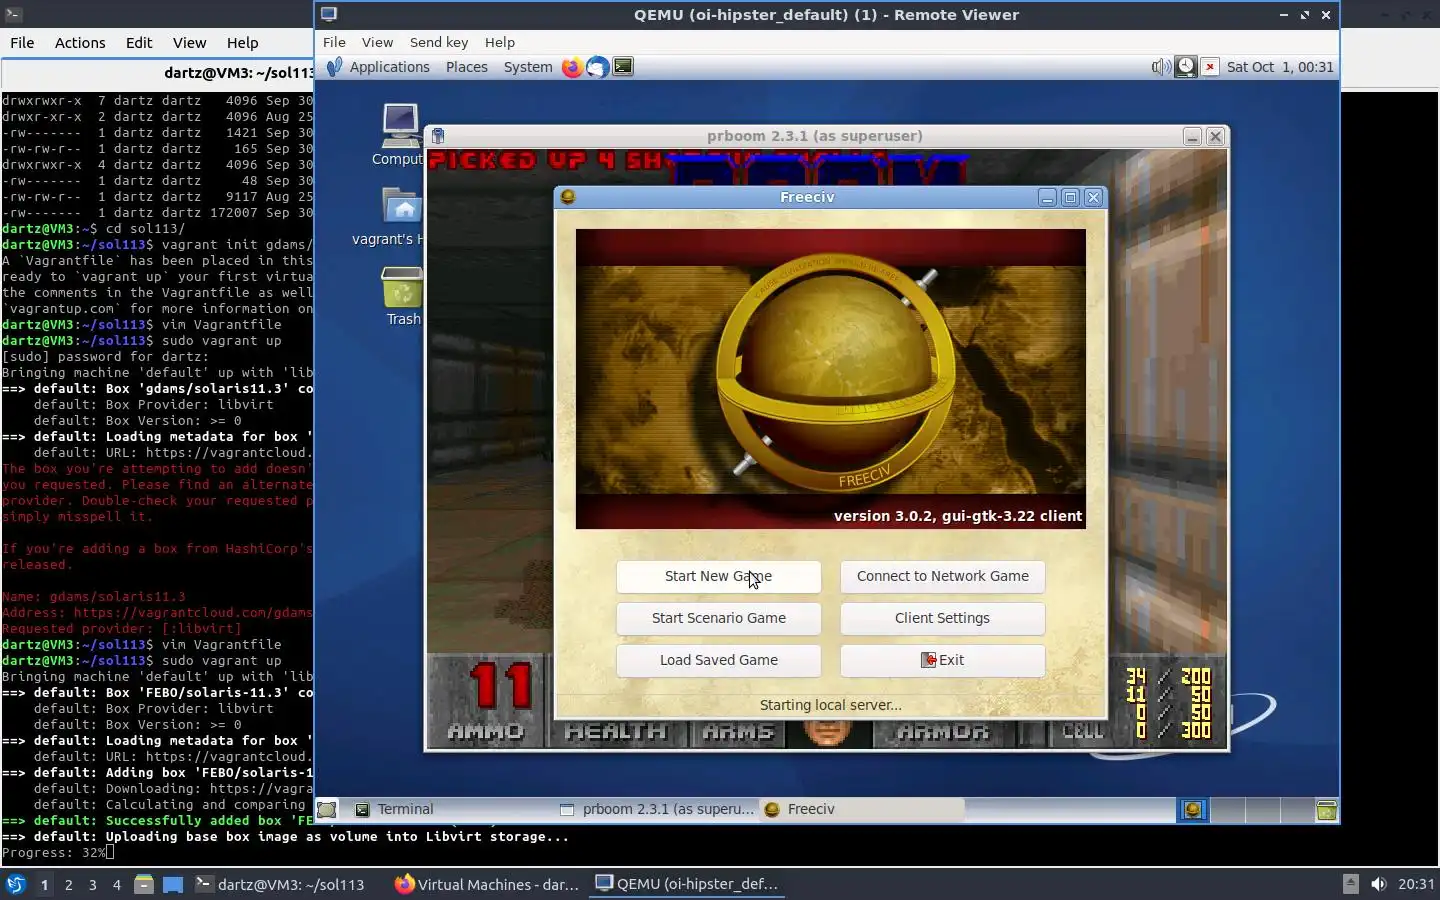Click the terminal Progress: 32% line

coord(58,853)
